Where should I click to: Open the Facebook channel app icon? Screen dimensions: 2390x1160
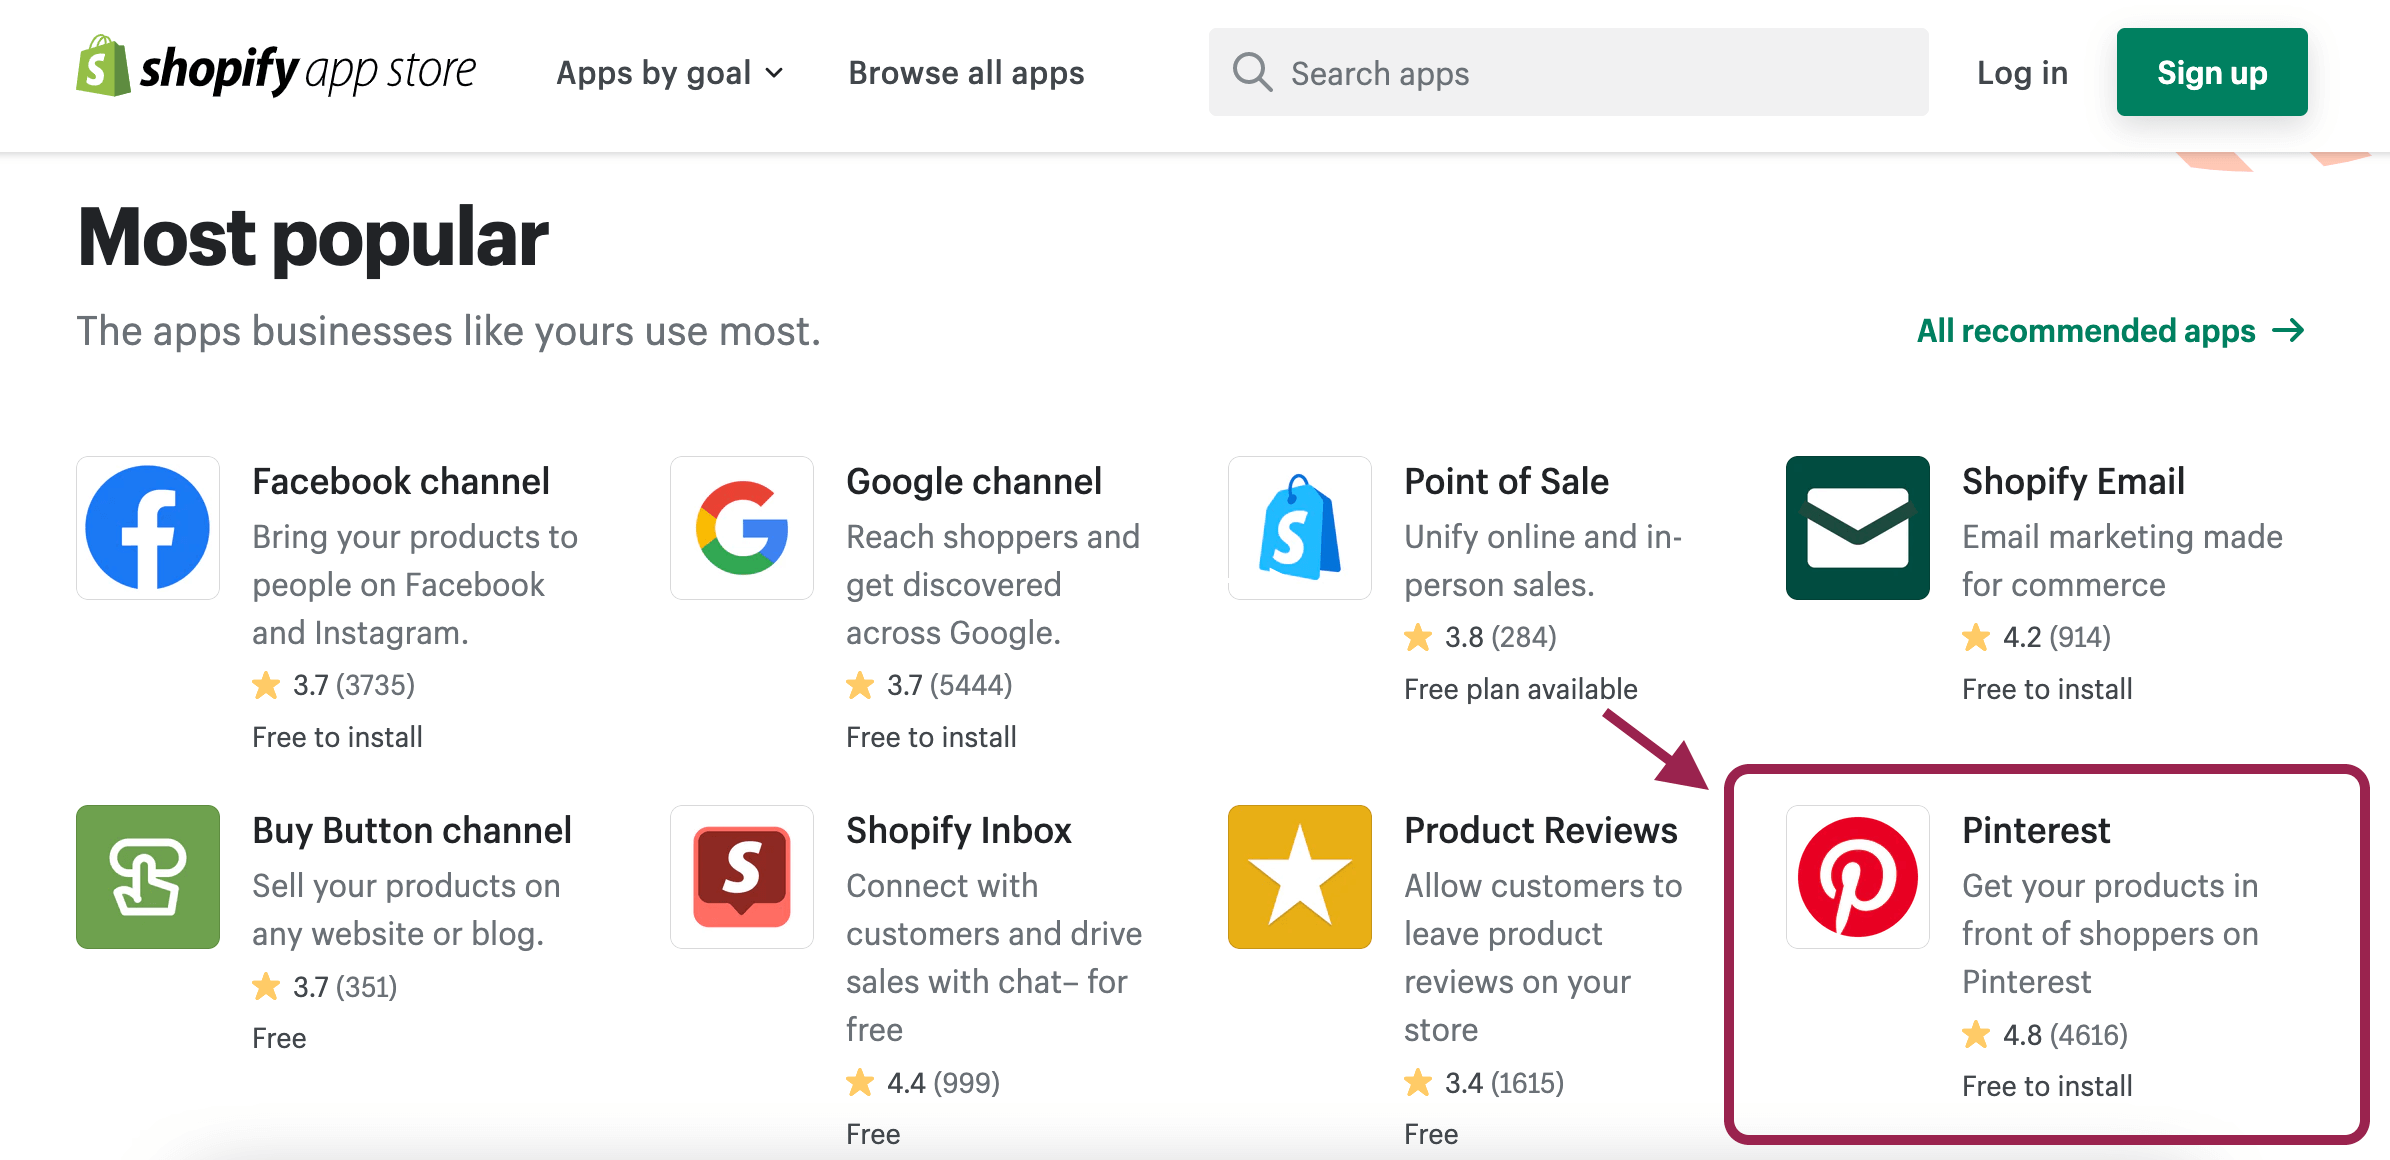click(x=148, y=528)
